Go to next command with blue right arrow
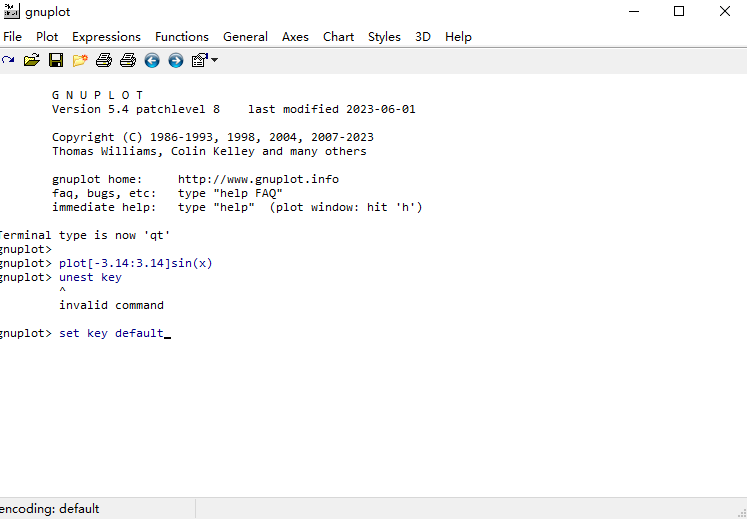Viewport: 747px width, 519px height. coord(176,61)
